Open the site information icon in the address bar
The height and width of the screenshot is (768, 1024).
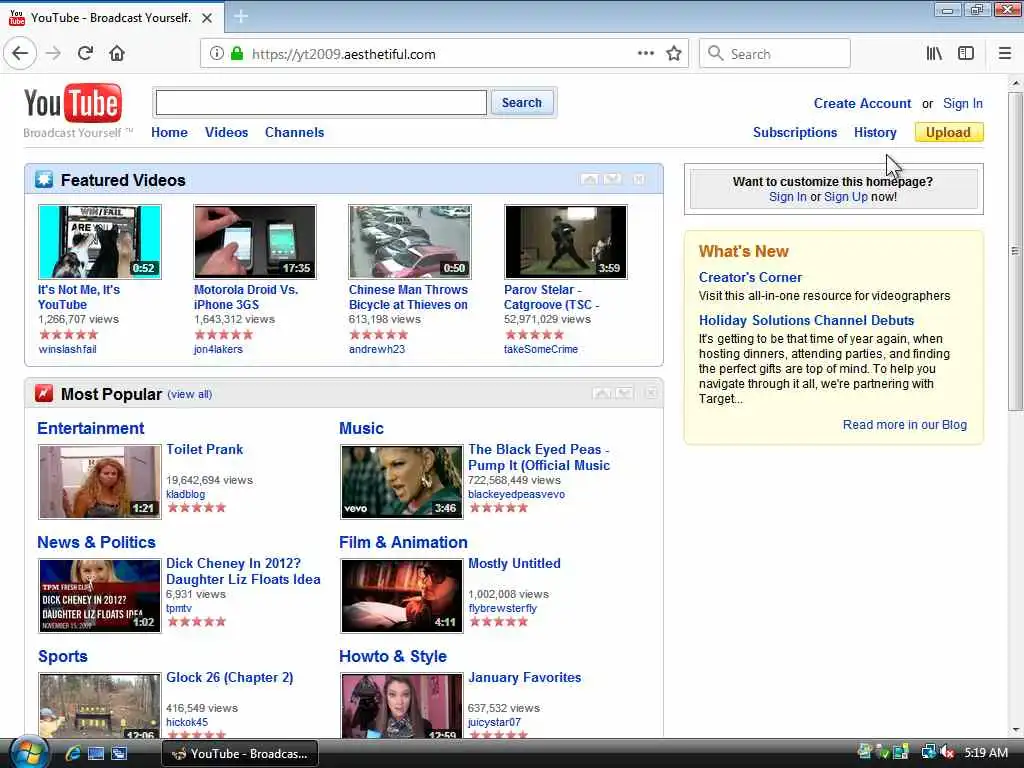[216, 54]
